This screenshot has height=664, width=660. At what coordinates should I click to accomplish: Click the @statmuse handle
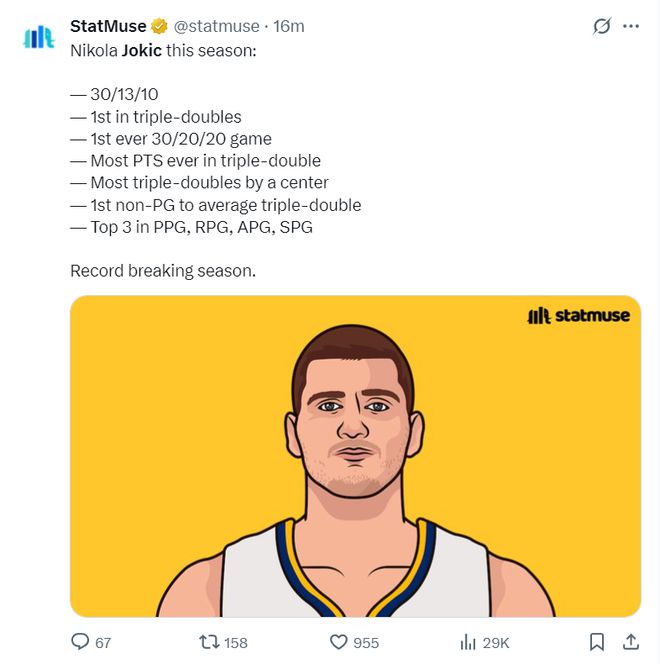pos(215,26)
